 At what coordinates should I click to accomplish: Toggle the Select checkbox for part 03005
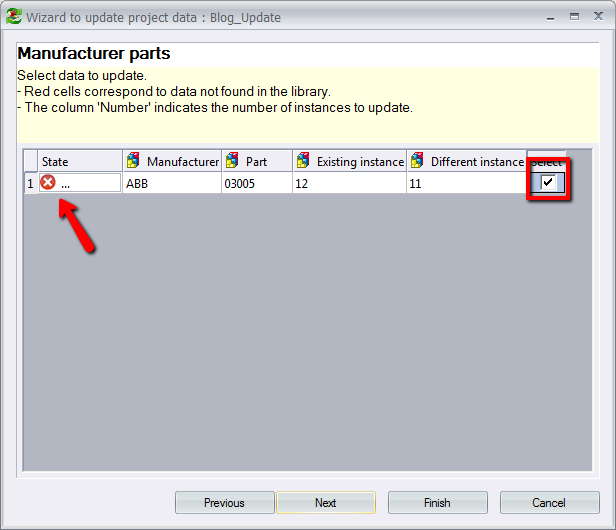(x=547, y=182)
